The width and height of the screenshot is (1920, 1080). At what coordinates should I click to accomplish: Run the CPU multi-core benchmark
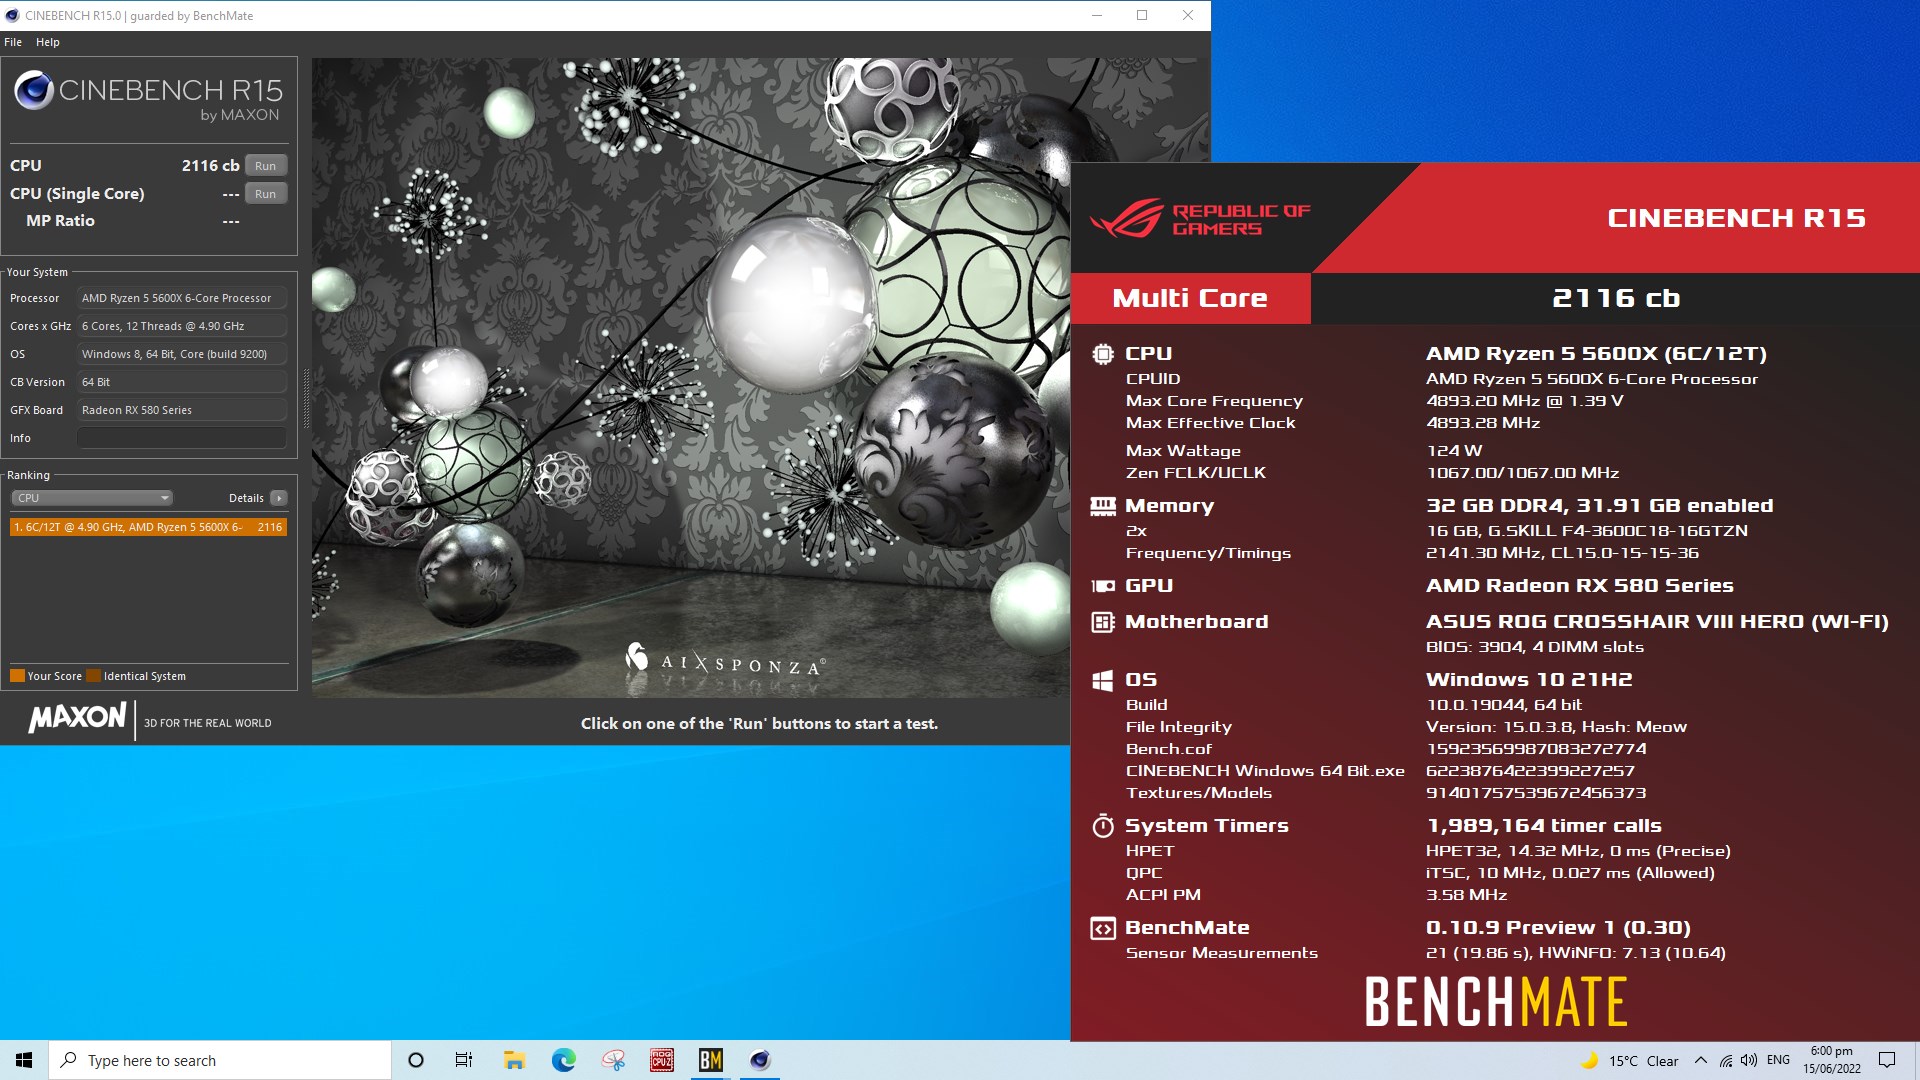click(265, 166)
